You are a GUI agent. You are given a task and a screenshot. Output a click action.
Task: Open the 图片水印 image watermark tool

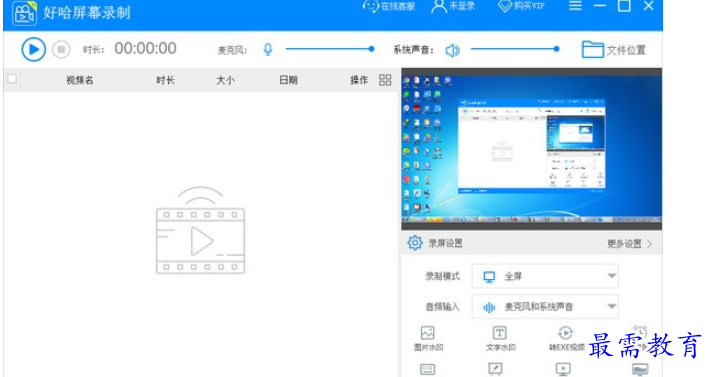coord(428,339)
